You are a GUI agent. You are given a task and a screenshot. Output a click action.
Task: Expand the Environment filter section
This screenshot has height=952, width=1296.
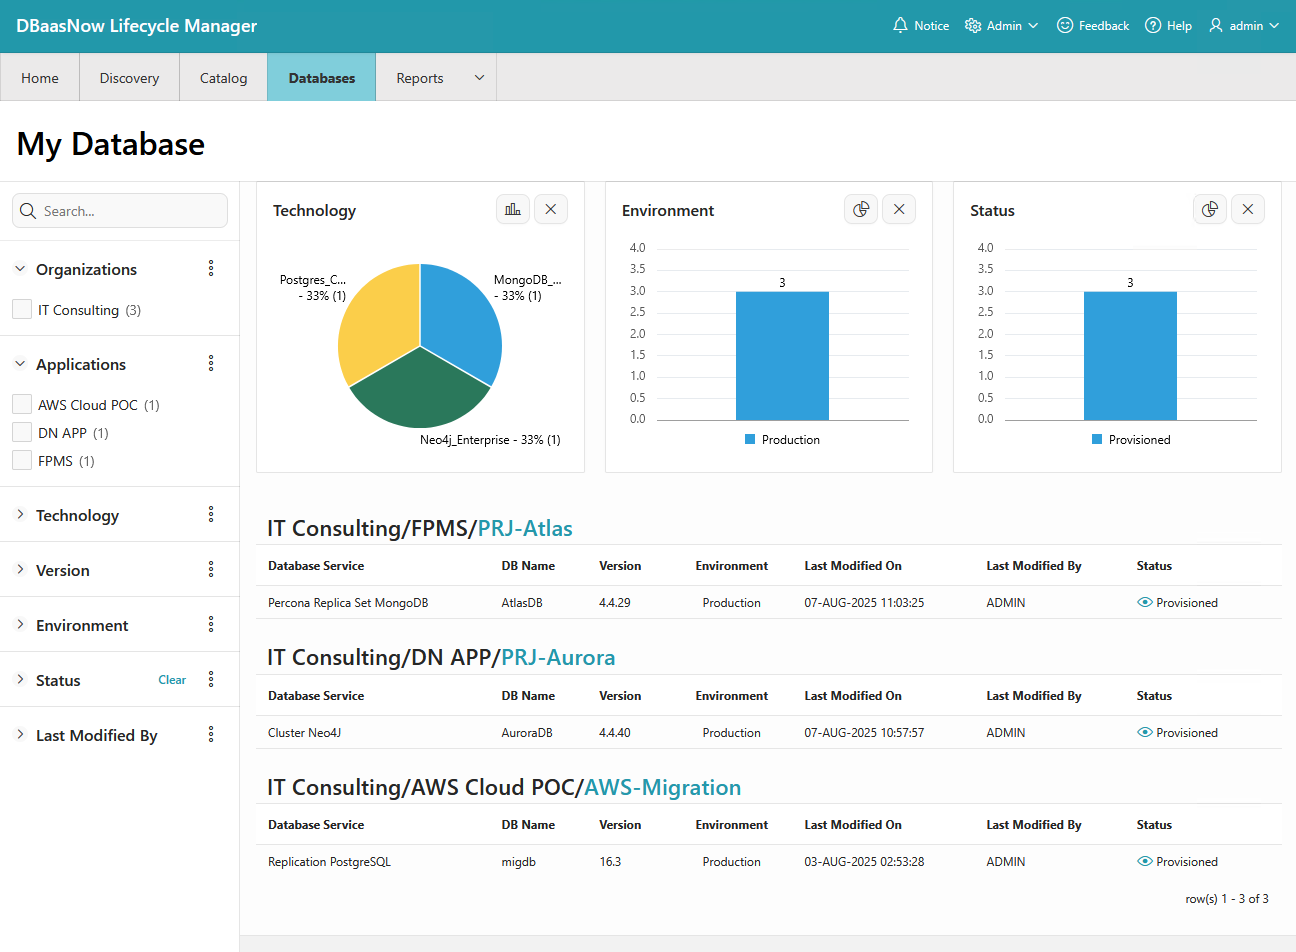click(20, 624)
